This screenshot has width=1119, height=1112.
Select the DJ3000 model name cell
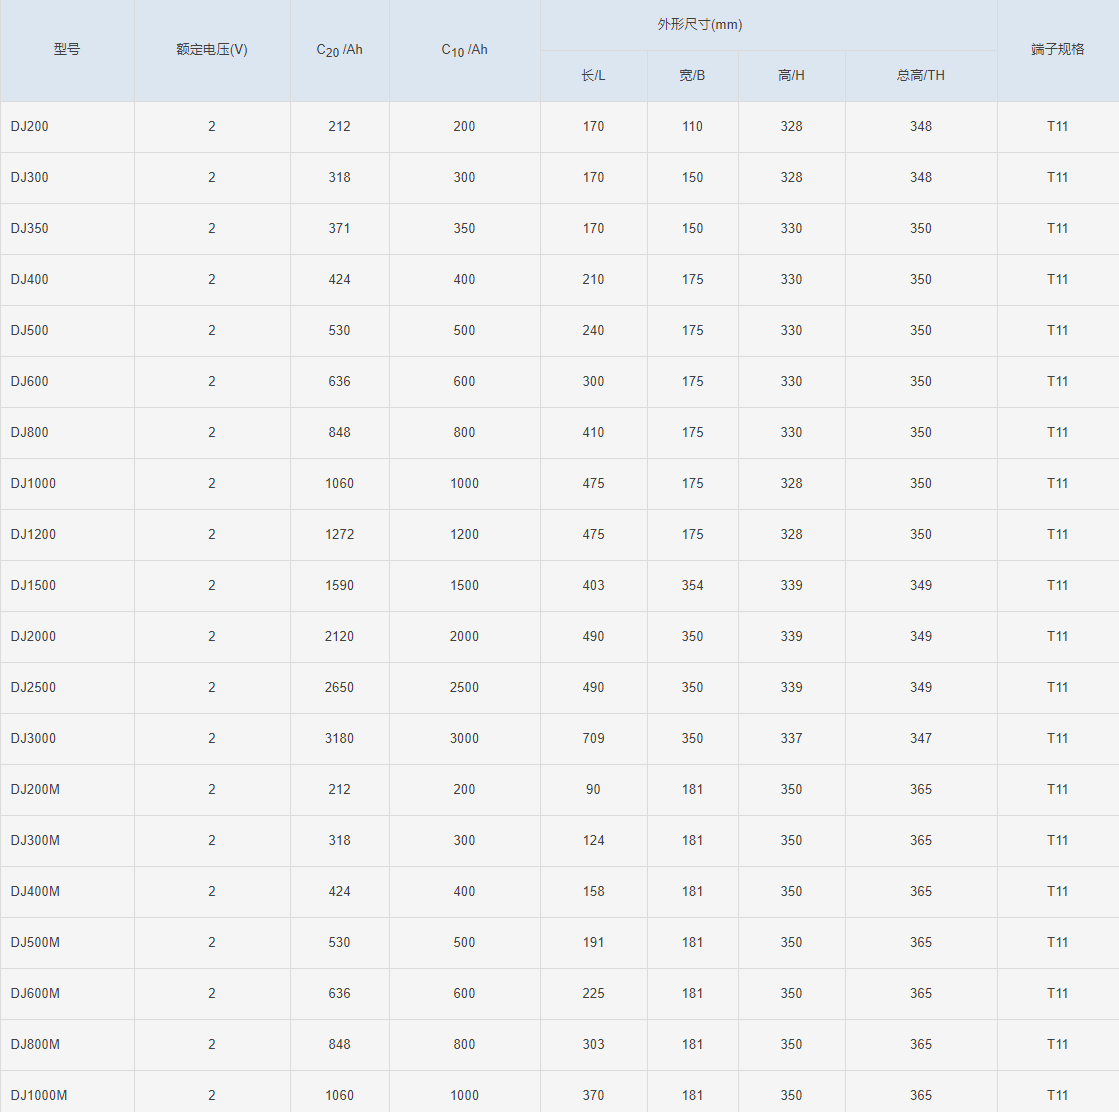(34, 739)
